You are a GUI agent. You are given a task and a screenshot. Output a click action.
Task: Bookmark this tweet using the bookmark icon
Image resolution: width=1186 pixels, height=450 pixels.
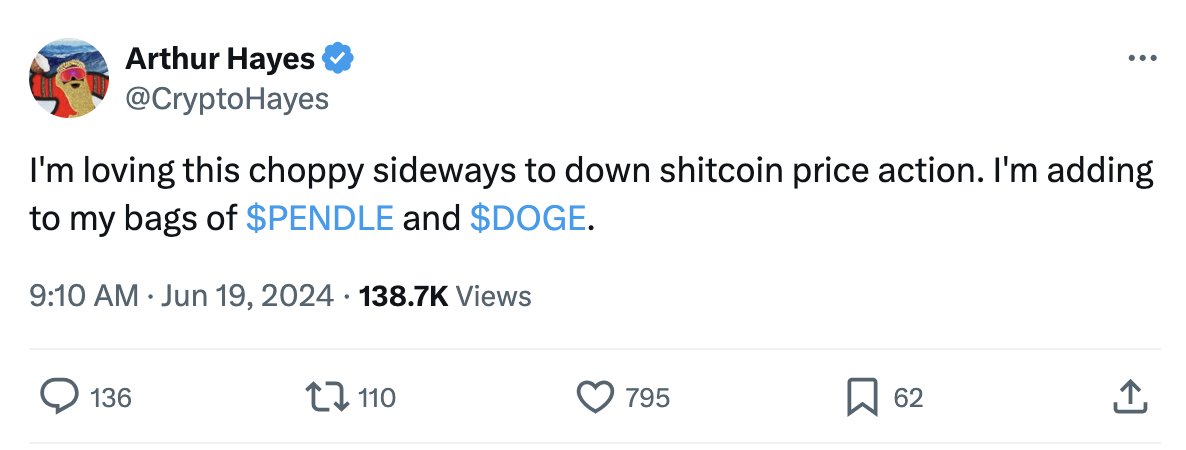click(x=862, y=398)
